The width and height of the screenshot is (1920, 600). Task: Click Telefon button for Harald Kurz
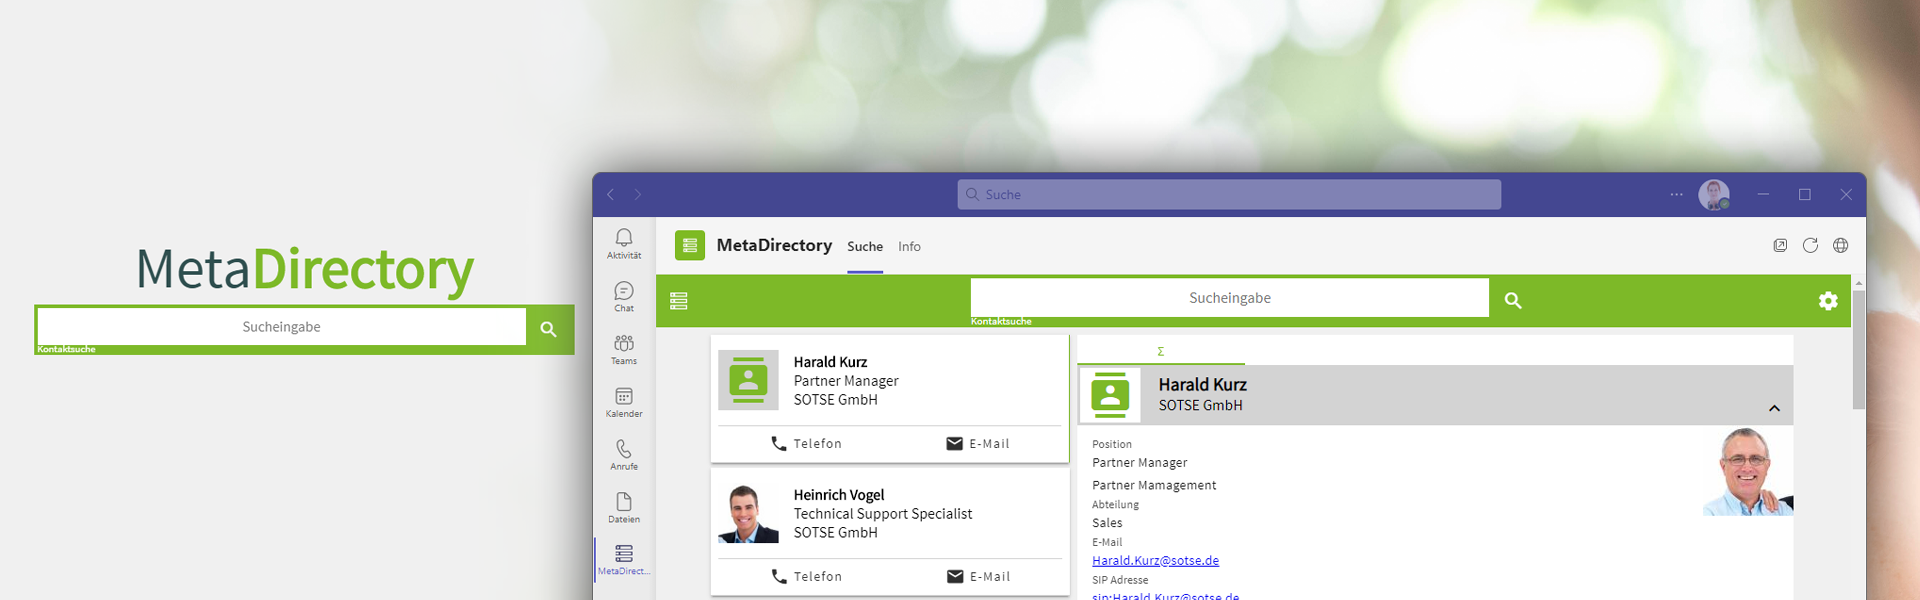806,444
